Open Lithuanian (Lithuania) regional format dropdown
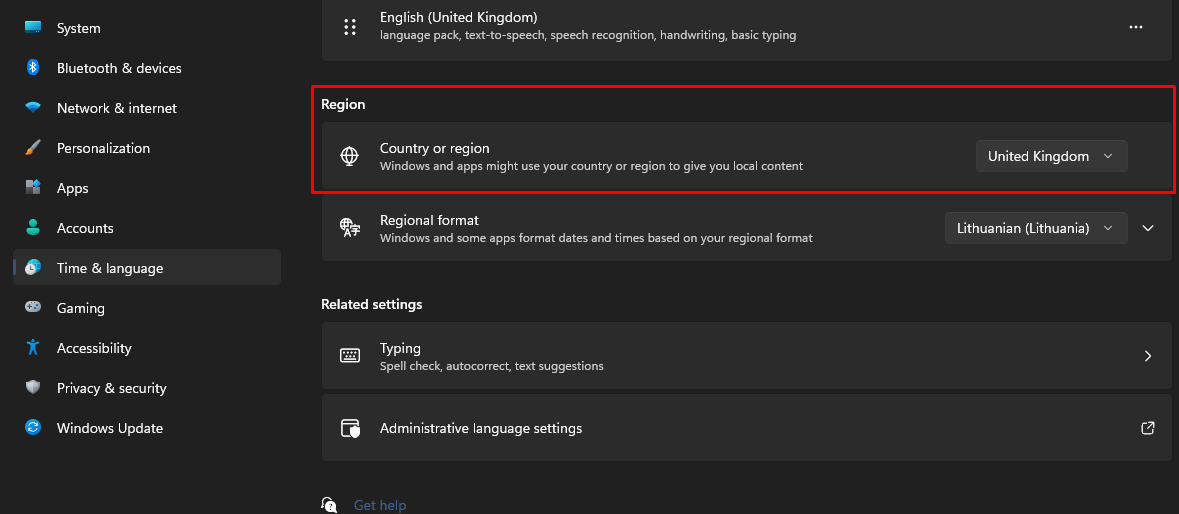The width and height of the screenshot is (1179, 514). (1035, 228)
